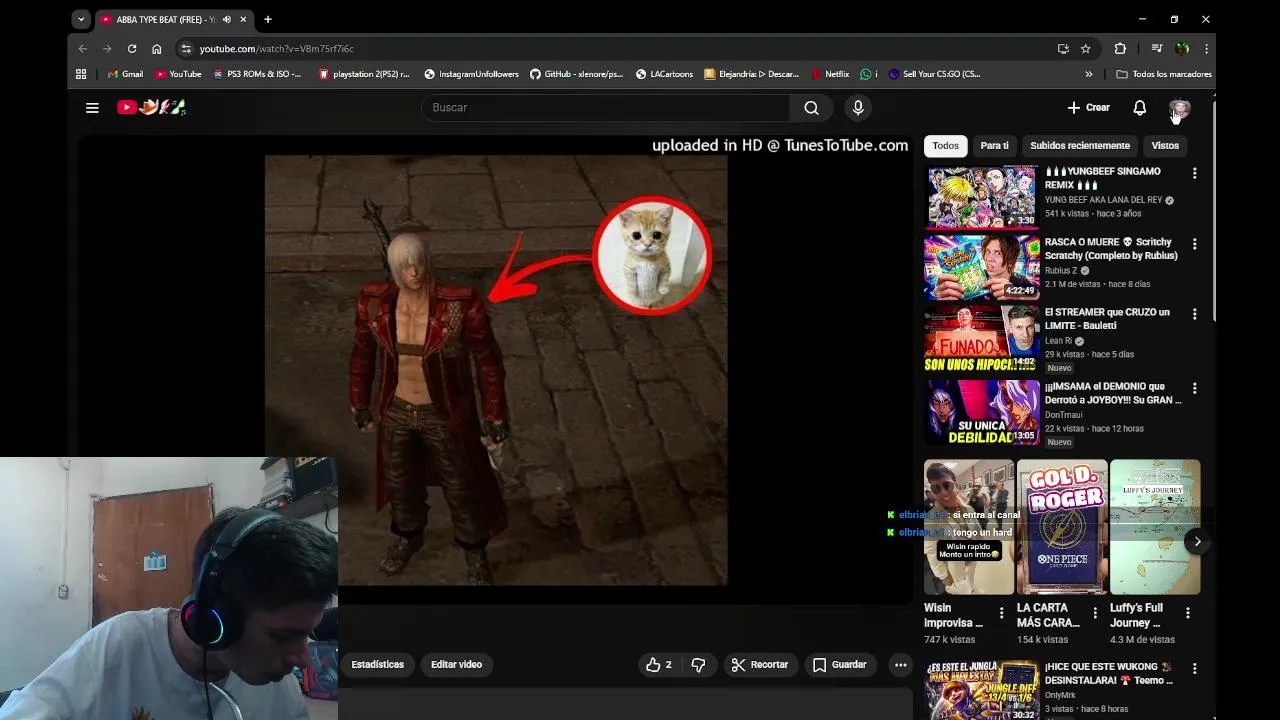
Task: Mute the tab with the speaker icon
Action: click(227, 19)
